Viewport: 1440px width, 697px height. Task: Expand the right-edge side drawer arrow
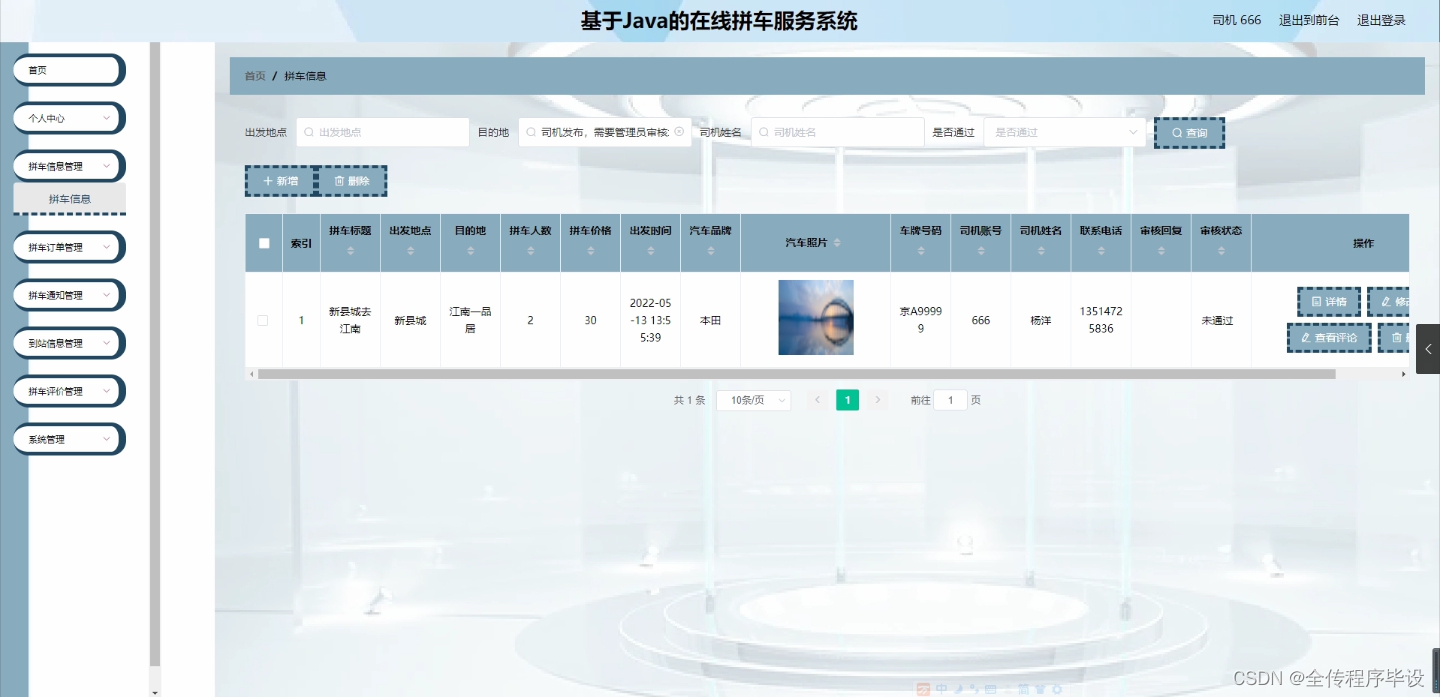(1428, 349)
